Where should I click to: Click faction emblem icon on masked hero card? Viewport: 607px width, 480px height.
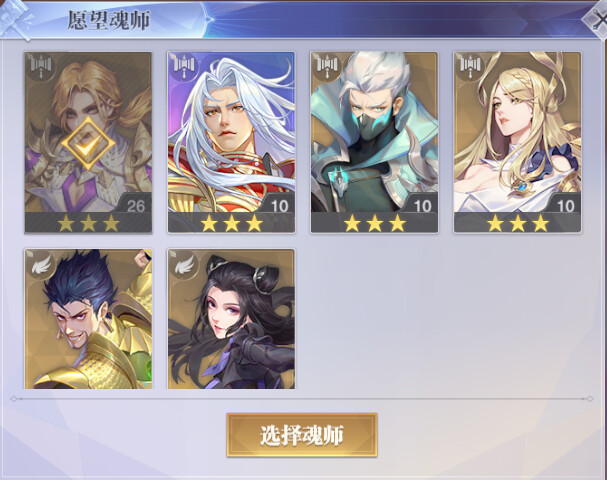coord(327,67)
